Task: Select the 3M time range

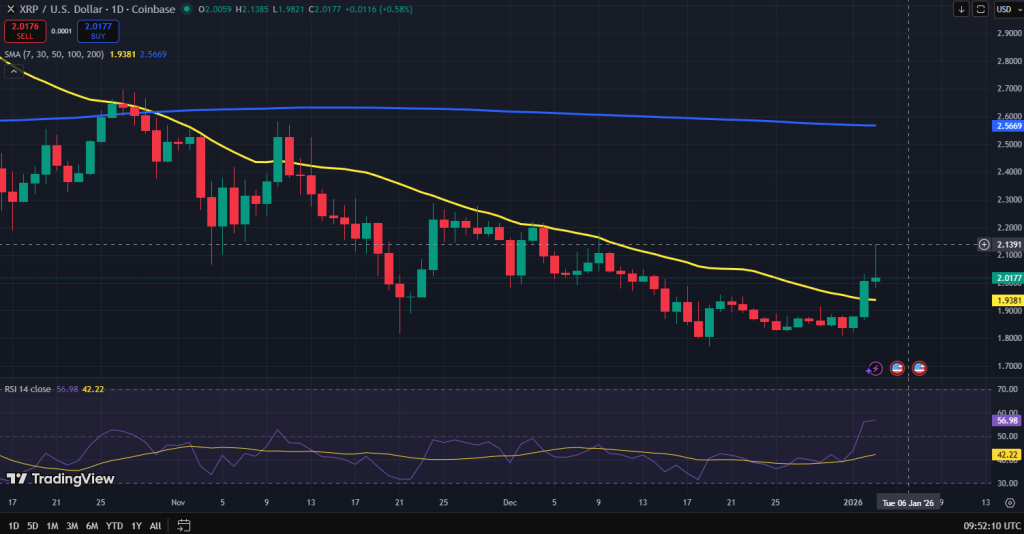Action: pos(72,526)
